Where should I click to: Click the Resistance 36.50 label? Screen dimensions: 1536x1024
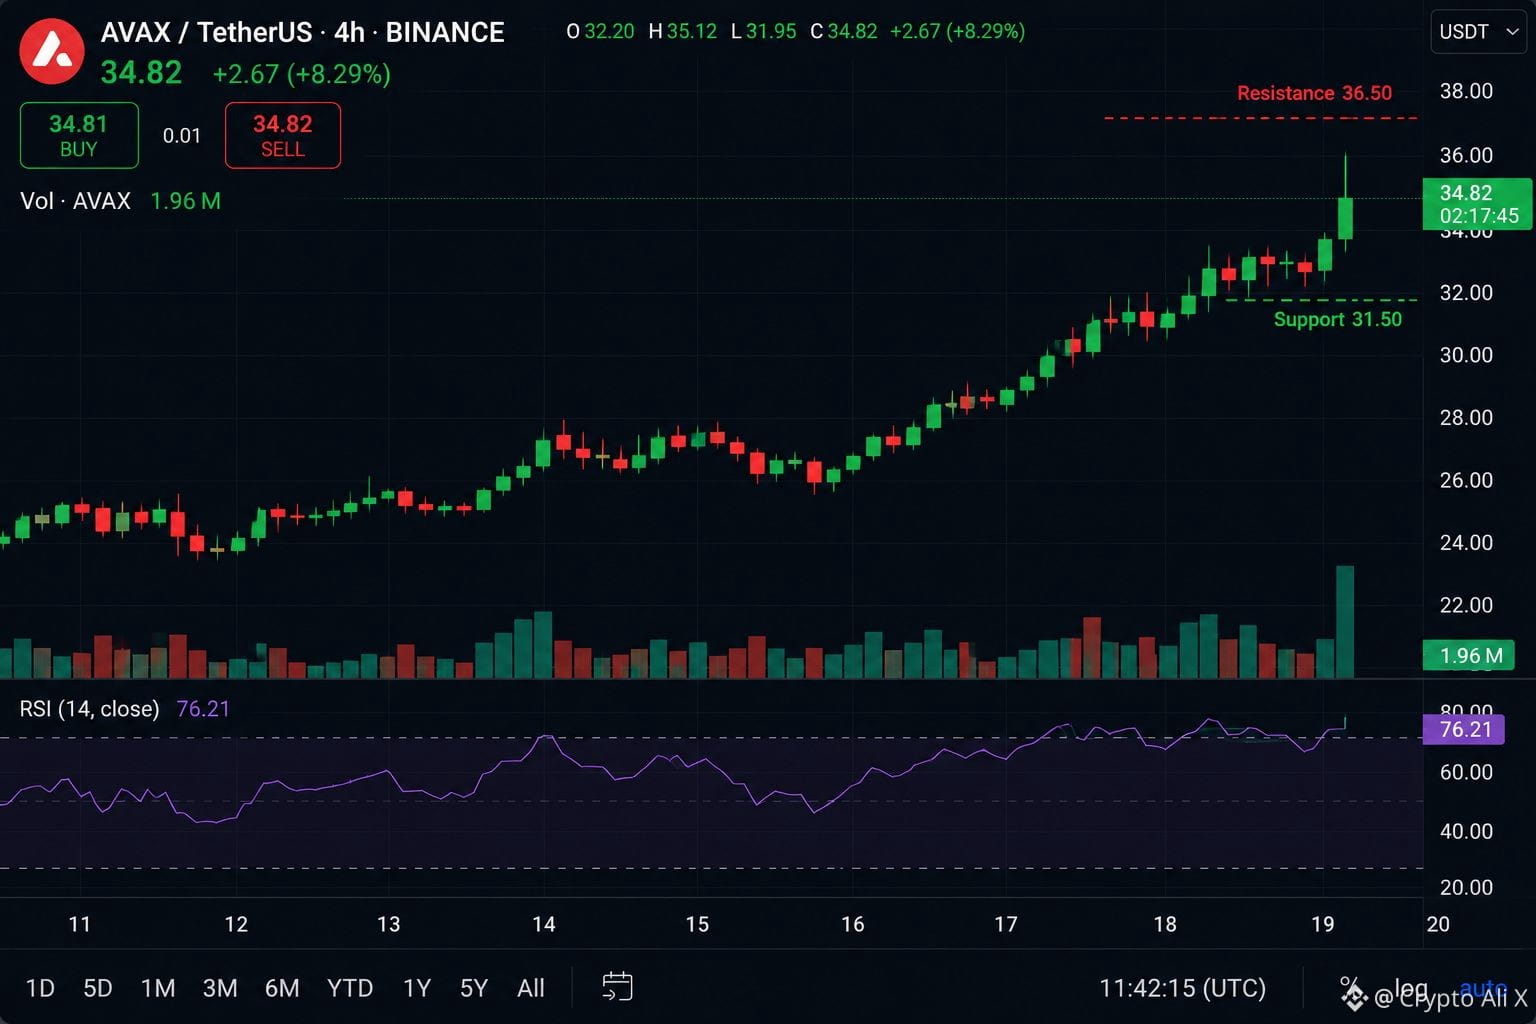[1314, 93]
